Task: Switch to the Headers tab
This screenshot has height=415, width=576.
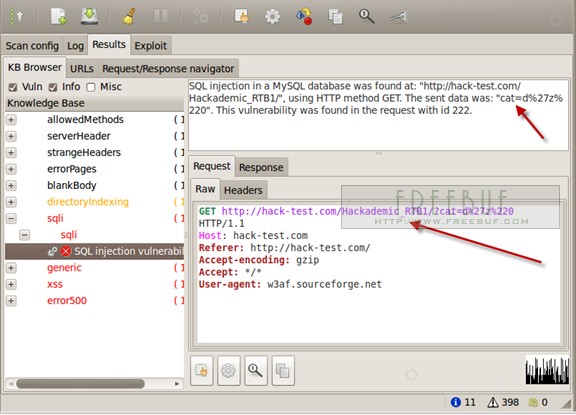Action: pyautogui.click(x=243, y=190)
